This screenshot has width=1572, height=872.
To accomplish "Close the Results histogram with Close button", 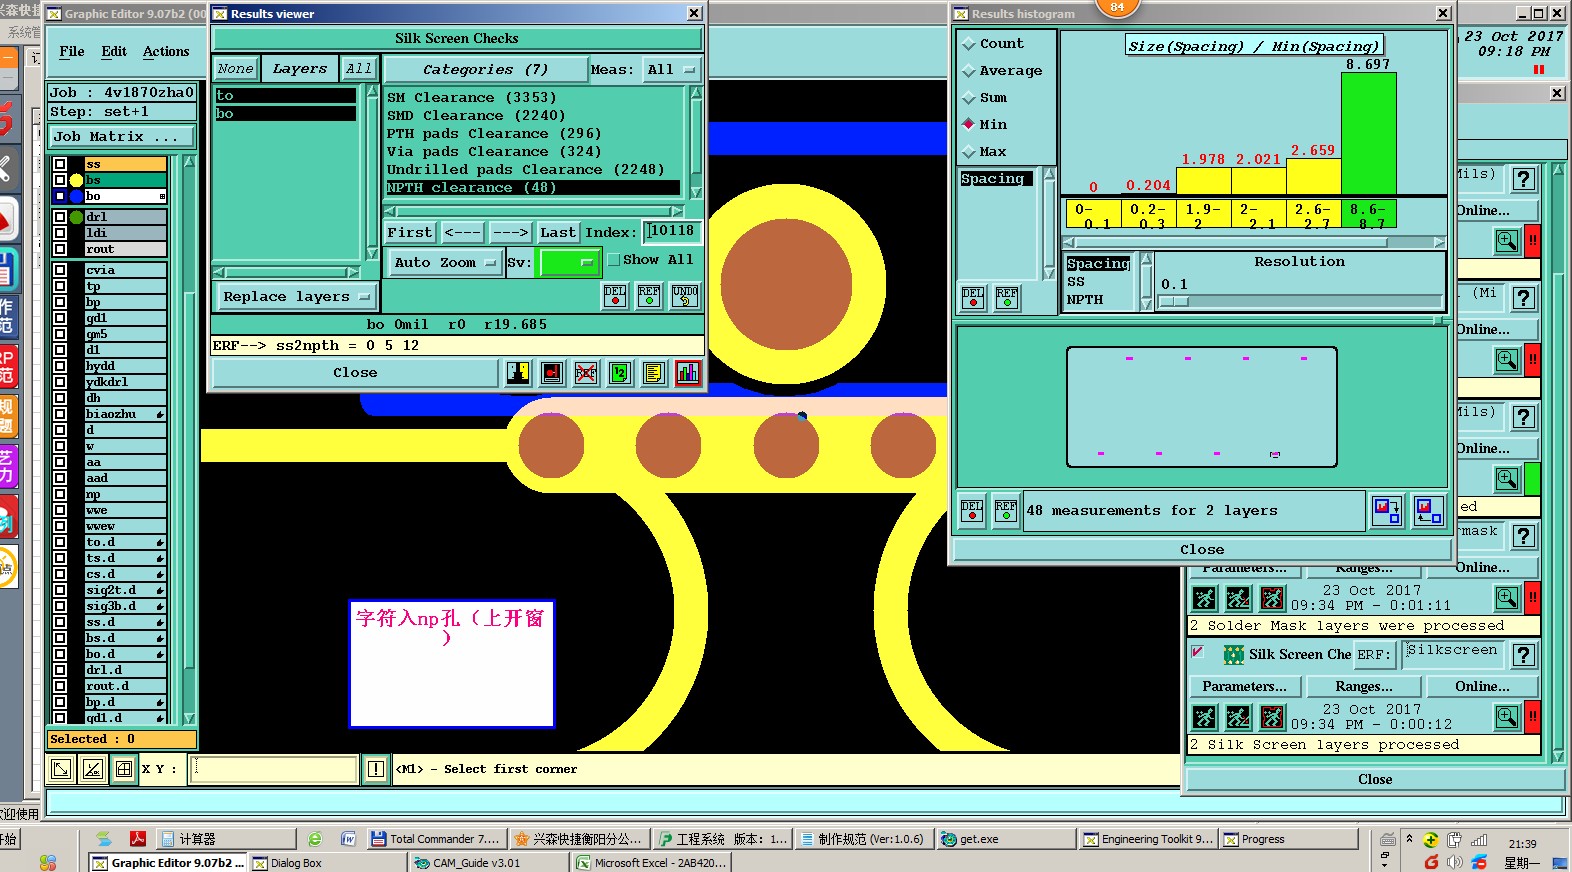I will point(1201,550).
